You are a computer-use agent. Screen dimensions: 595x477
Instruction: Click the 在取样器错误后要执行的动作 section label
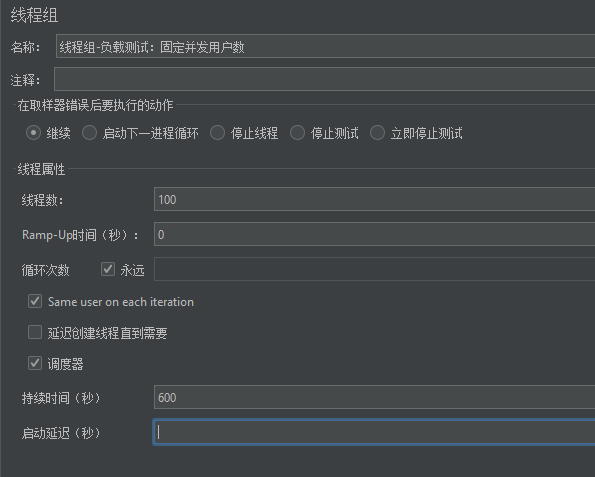(x=95, y=105)
